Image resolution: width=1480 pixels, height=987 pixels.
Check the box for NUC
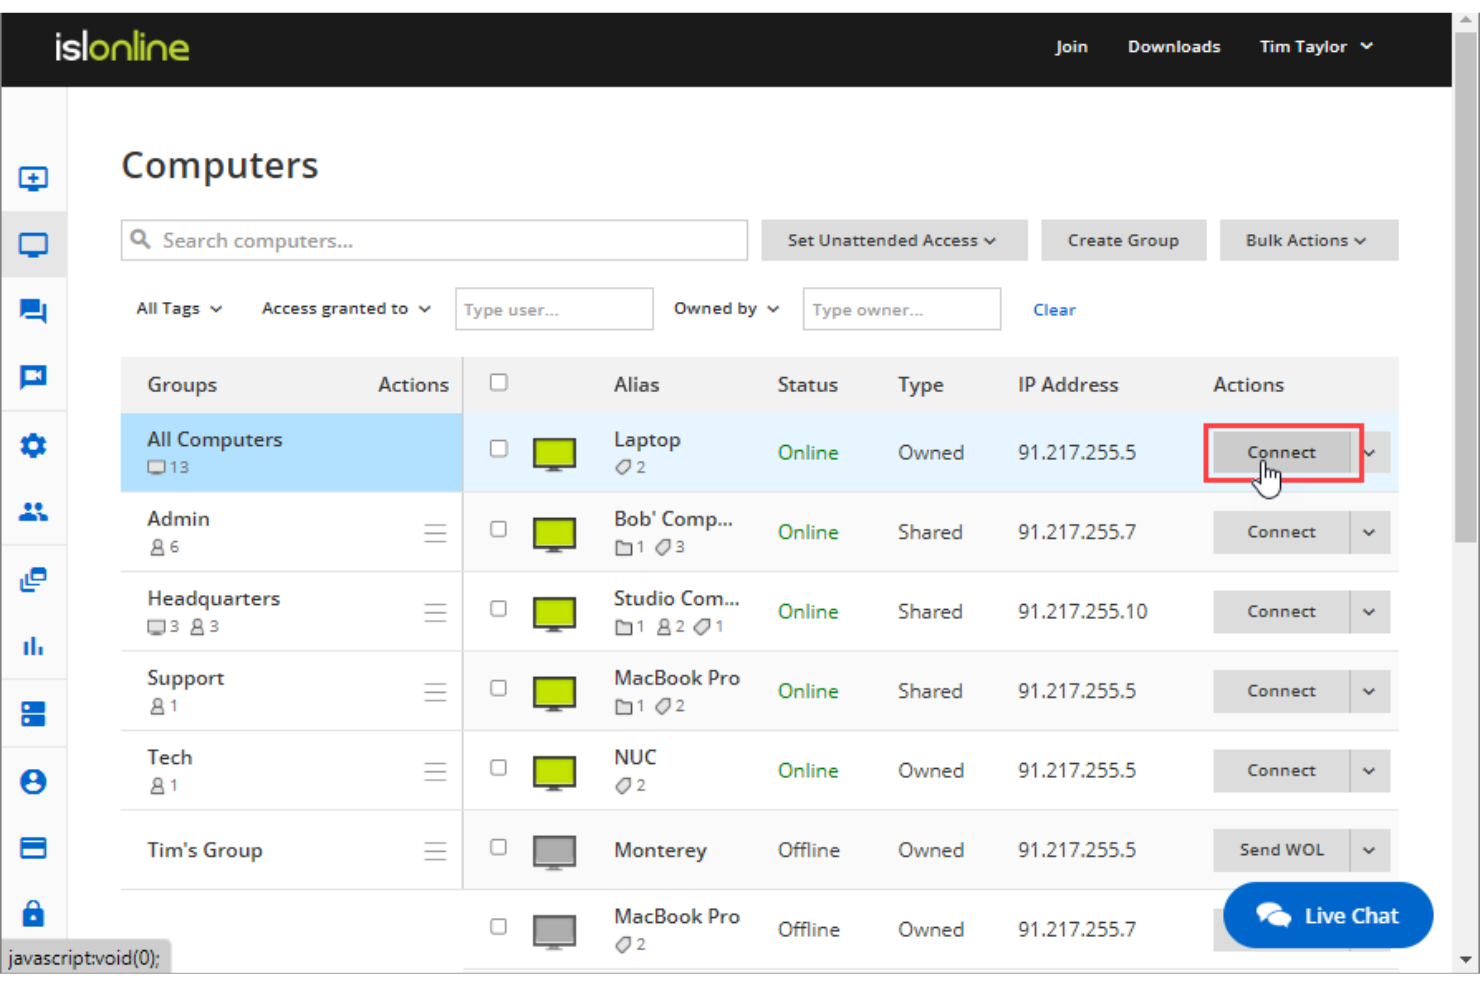pyautogui.click(x=498, y=767)
